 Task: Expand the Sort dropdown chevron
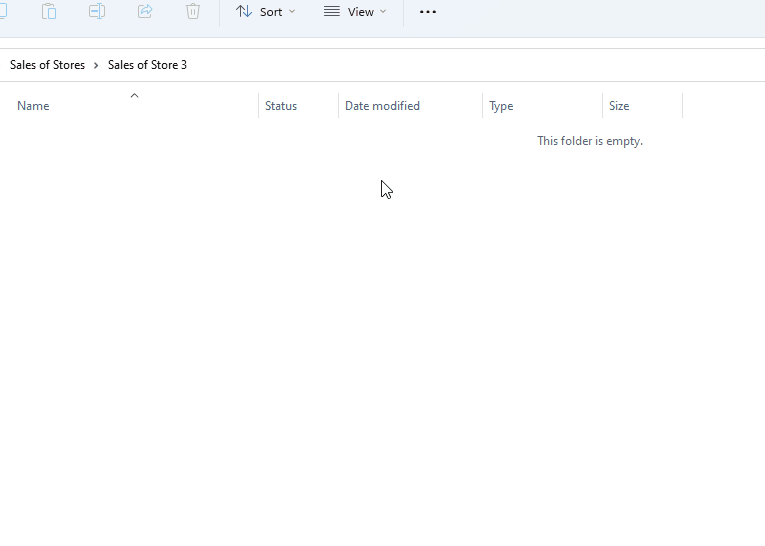pyautogui.click(x=292, y=12)
